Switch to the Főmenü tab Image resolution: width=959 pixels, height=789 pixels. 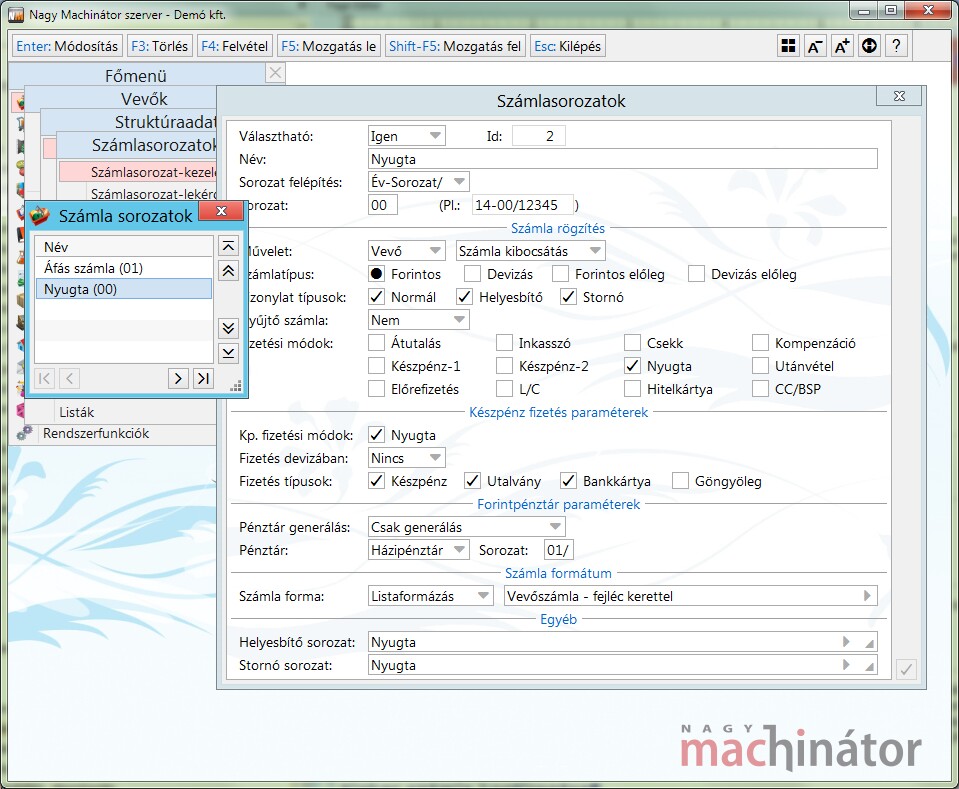coord(135,75)
